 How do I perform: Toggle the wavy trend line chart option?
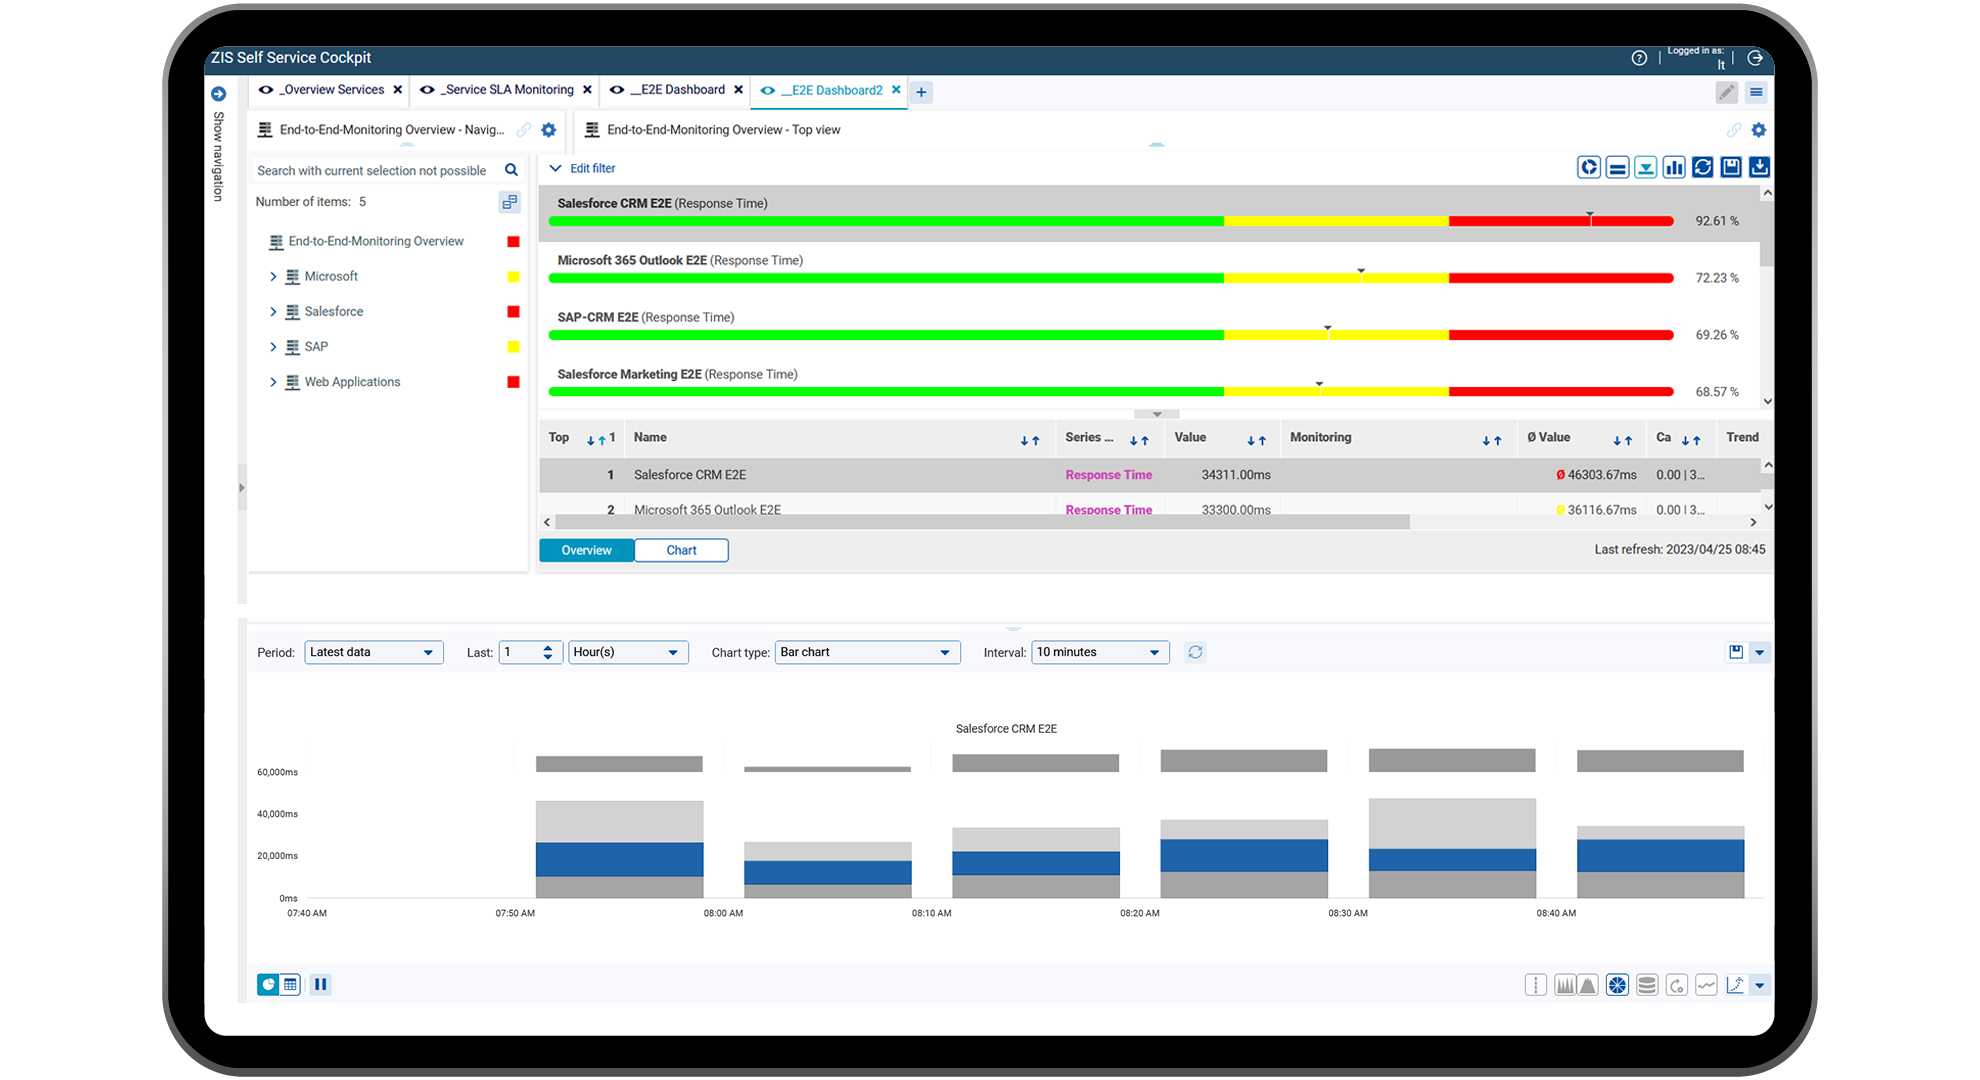pos(1706,985)
